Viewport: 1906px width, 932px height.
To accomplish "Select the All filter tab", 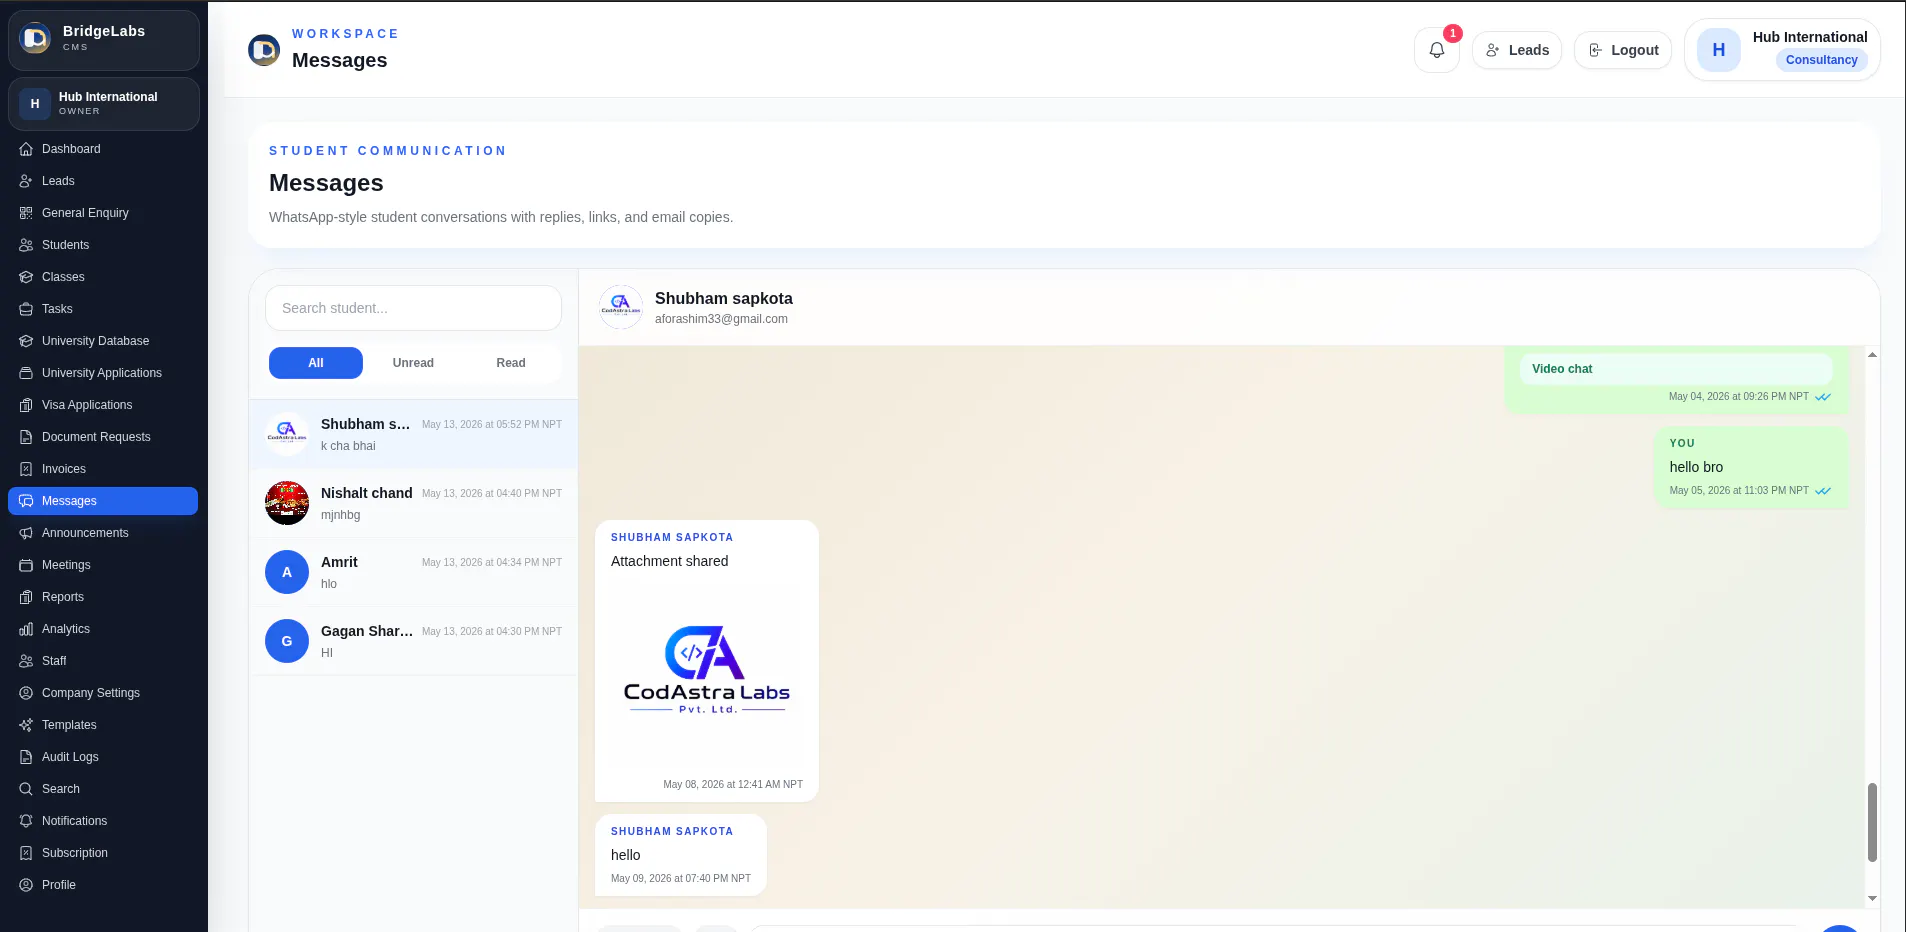I will [316, 363].
